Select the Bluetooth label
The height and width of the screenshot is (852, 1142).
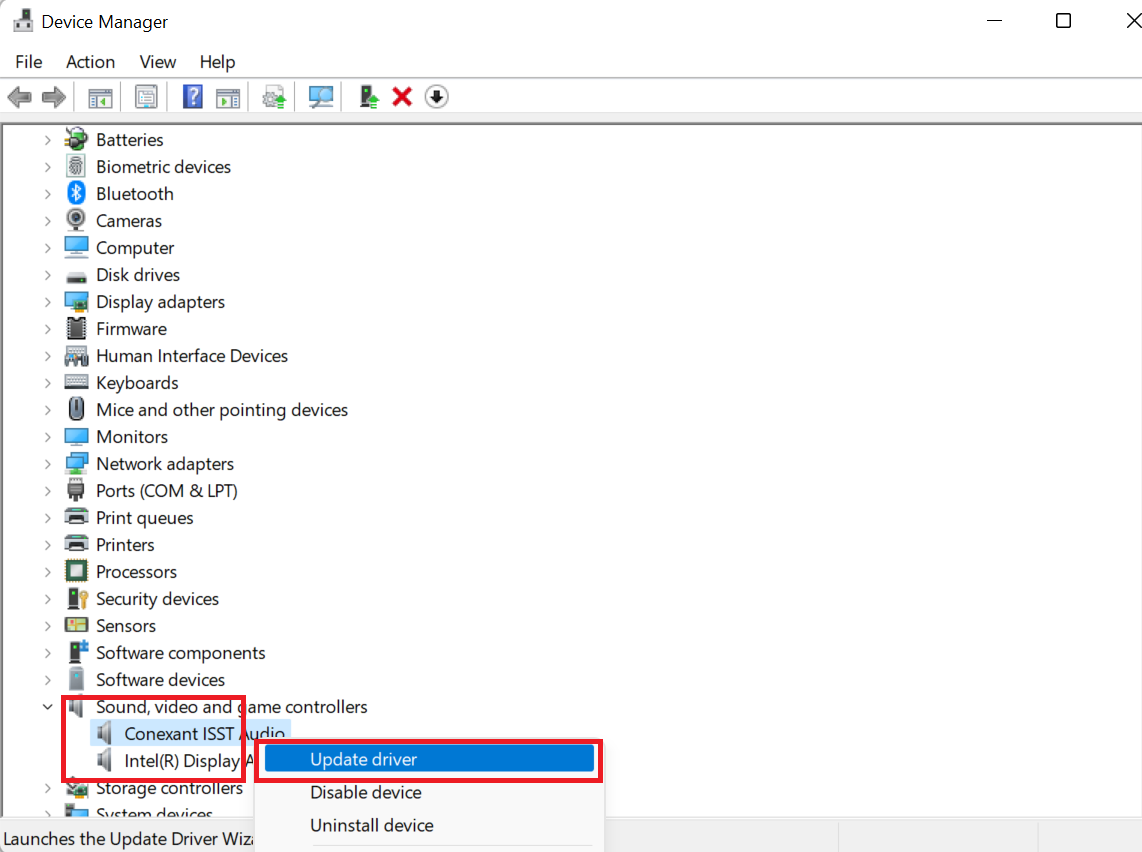point(135,194)
